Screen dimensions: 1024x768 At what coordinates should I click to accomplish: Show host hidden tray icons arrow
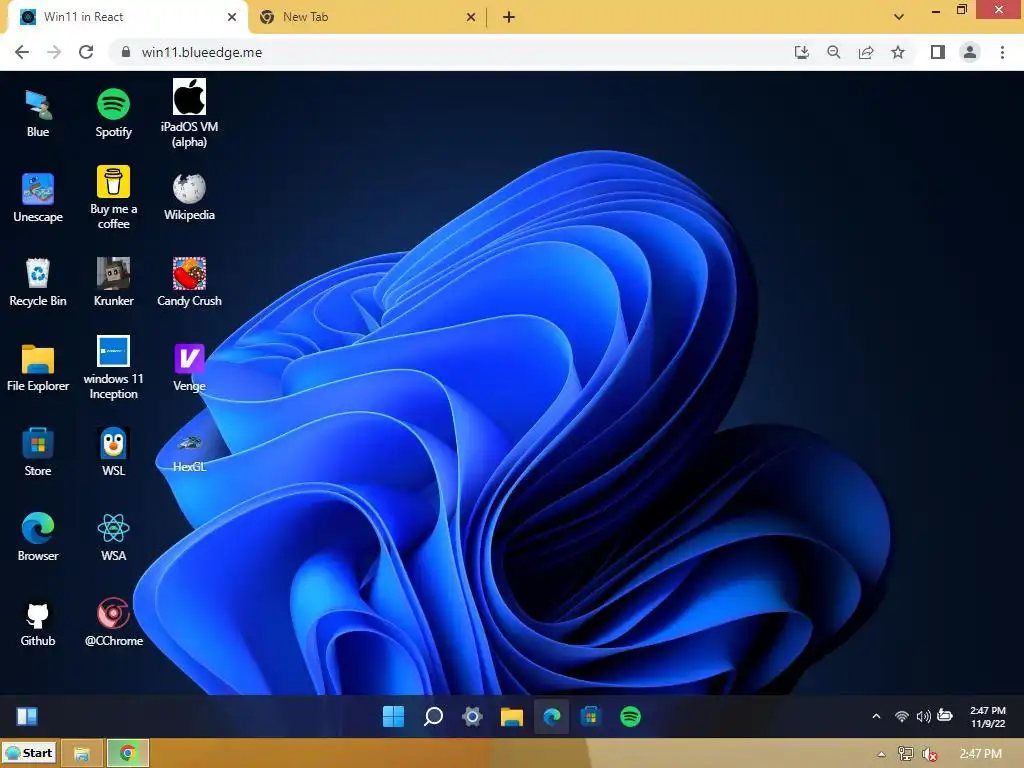pyautogui.click(x=882, y=754)
